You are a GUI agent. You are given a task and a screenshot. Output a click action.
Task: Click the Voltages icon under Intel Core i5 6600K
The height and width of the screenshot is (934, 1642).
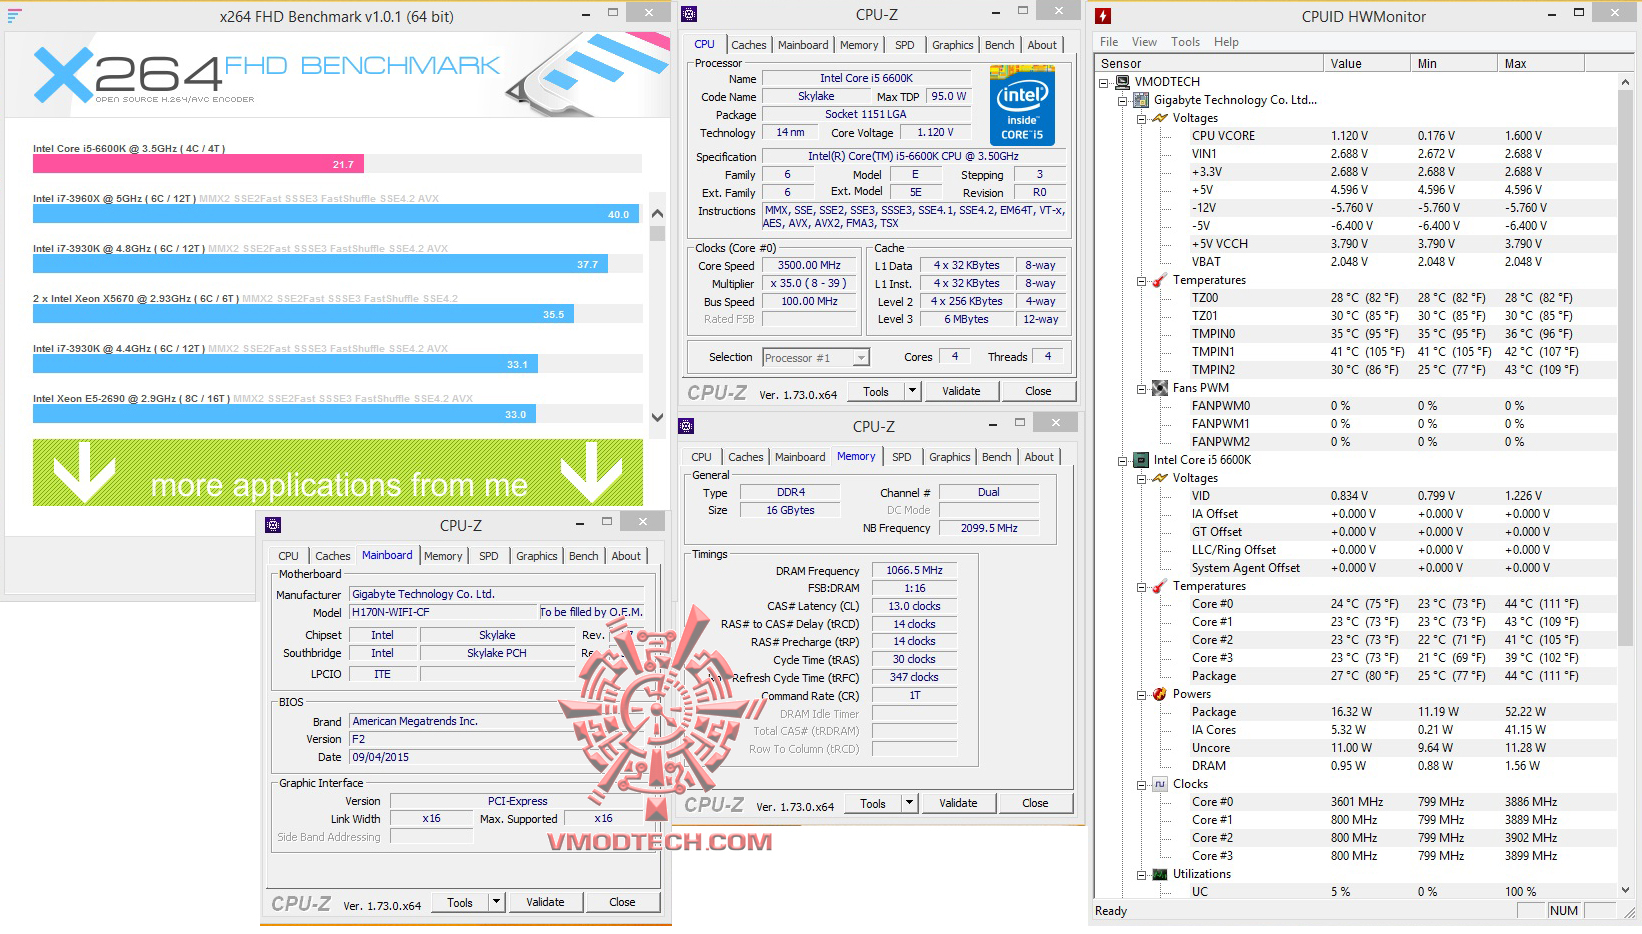pos(1160,478)
